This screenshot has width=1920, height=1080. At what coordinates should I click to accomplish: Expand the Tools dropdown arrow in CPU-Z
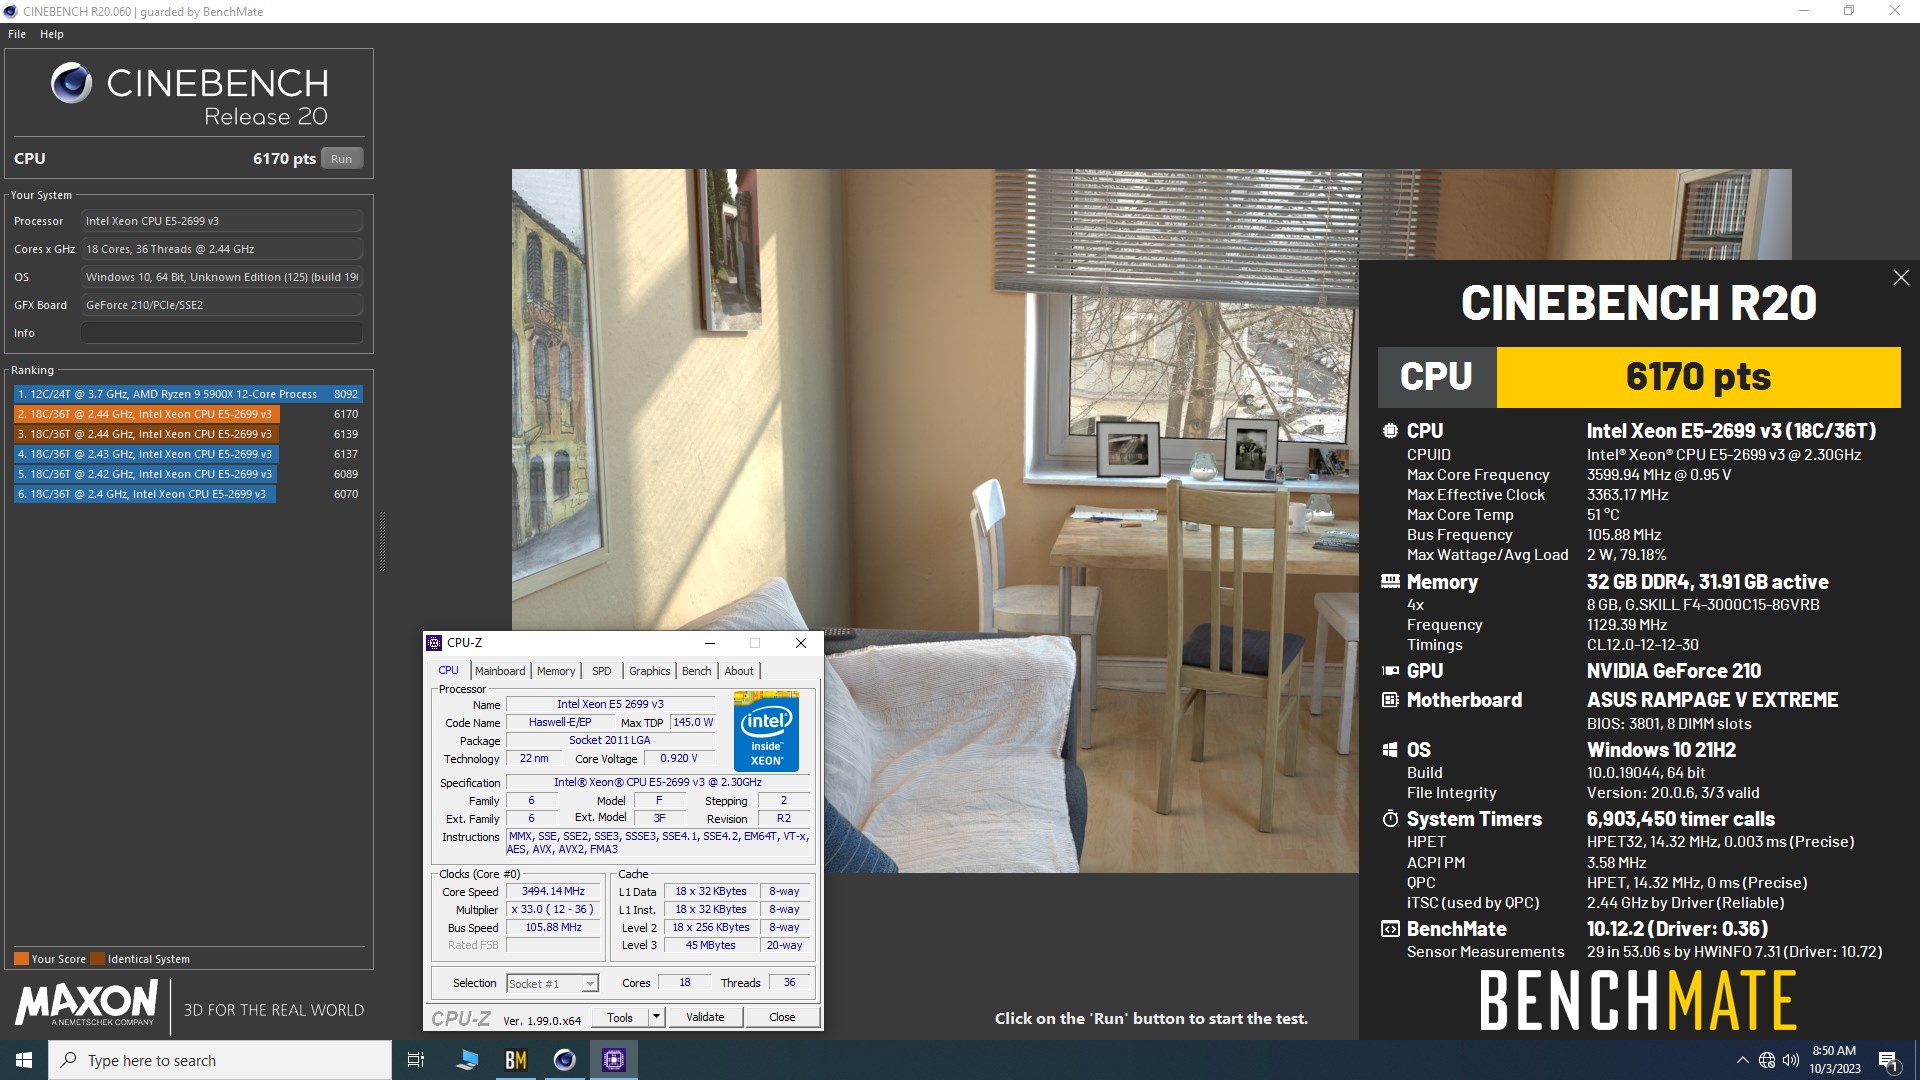pyautogui.click(x=657, y=1018)
